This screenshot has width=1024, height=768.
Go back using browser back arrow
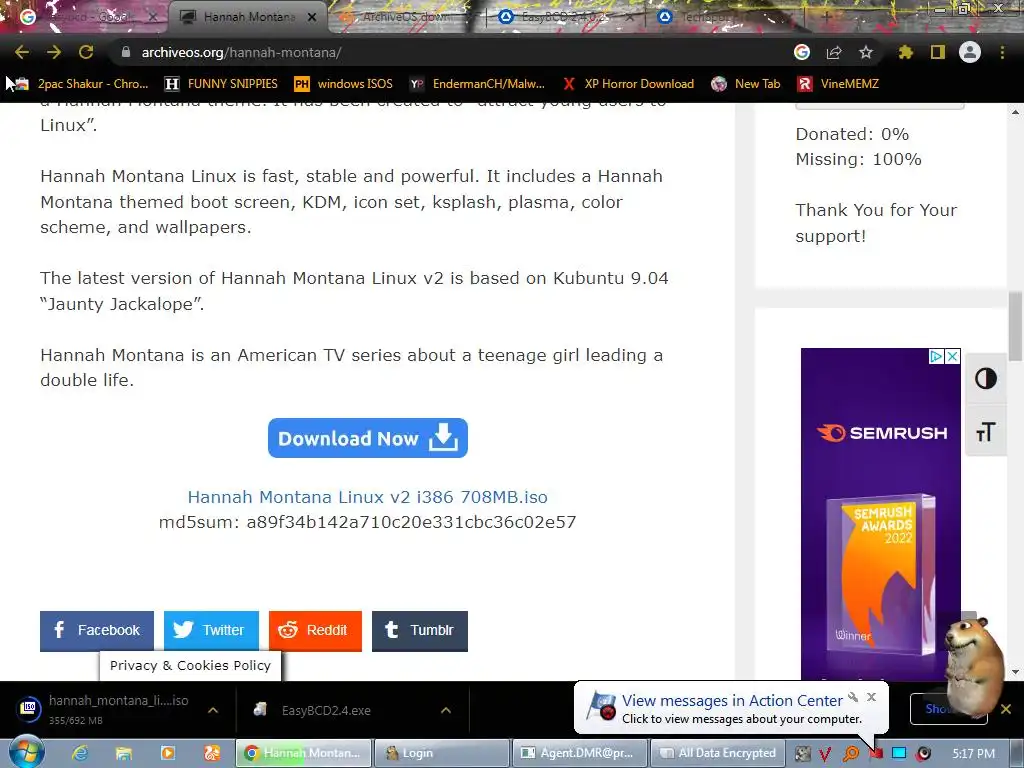pyautogui.click(x=22, y=52)
